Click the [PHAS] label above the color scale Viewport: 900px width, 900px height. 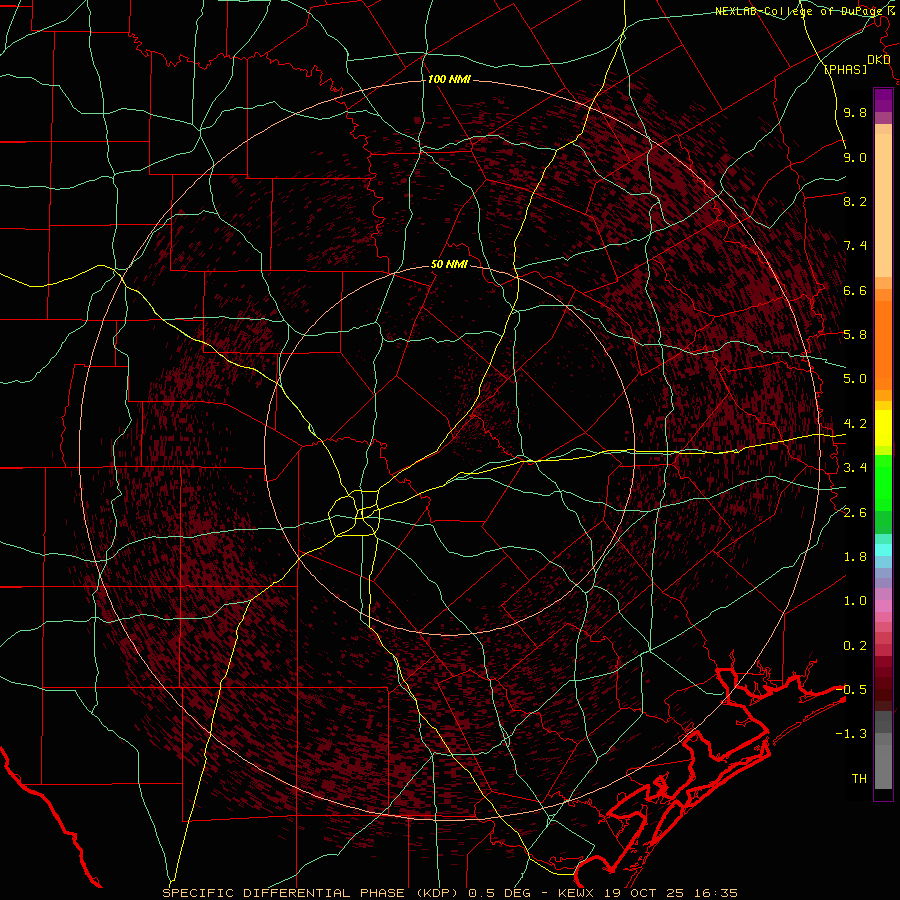[x=846, y=69]
